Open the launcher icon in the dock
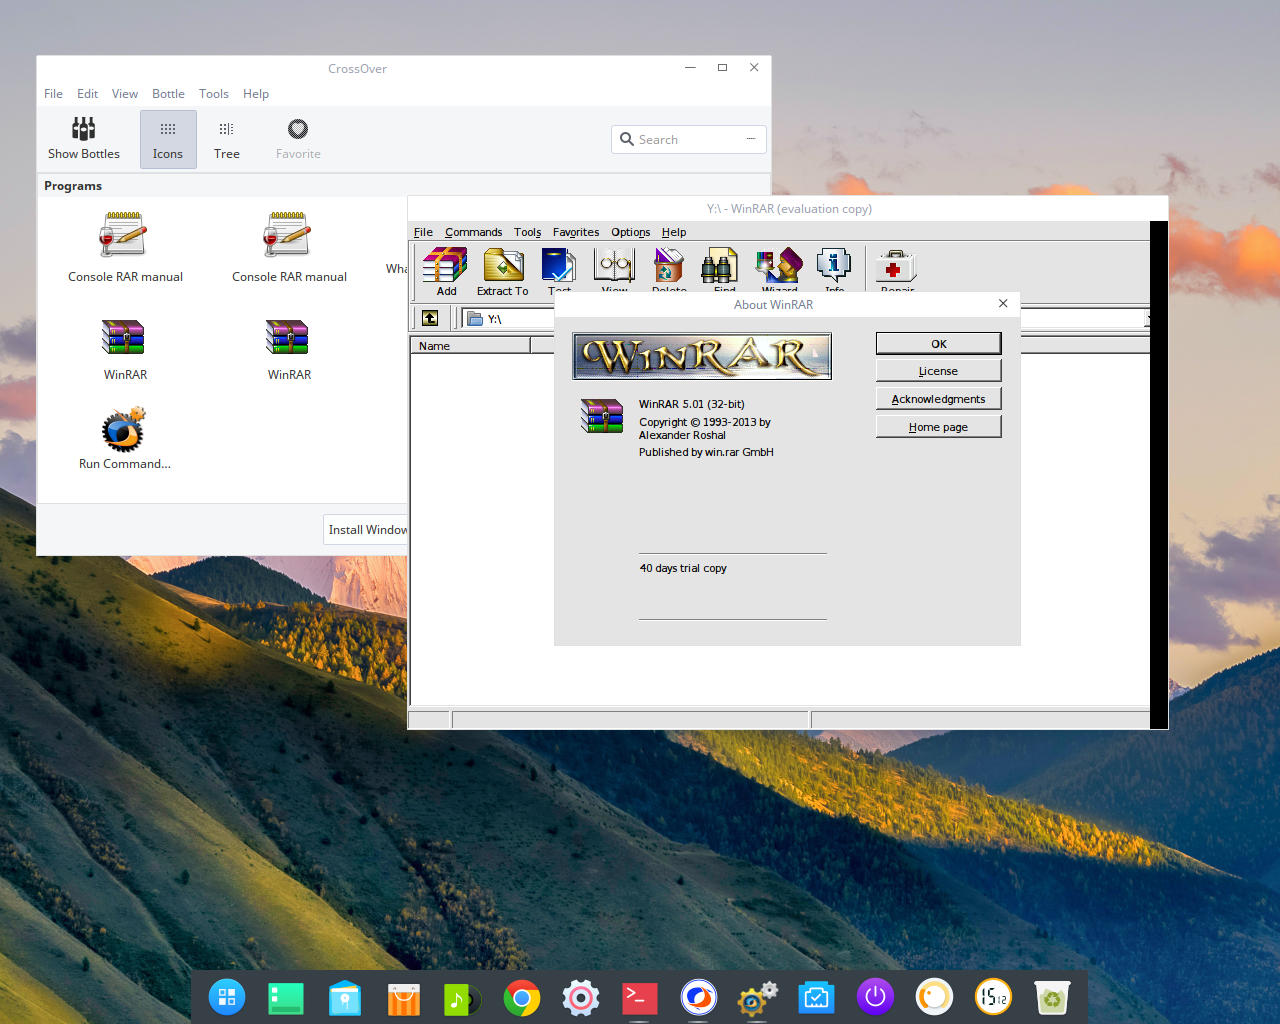The width and height of the screenshot is (1280, 1024). point(227,997)
